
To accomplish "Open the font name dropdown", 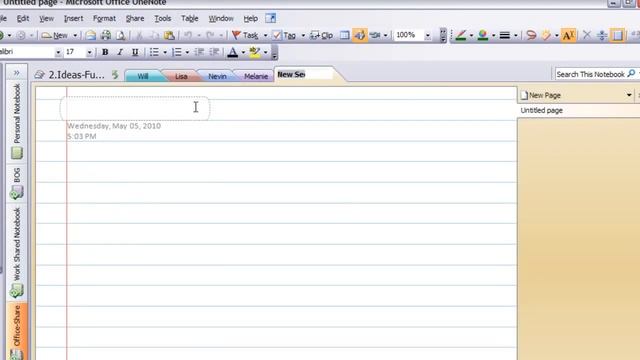I will coord(58,52).
